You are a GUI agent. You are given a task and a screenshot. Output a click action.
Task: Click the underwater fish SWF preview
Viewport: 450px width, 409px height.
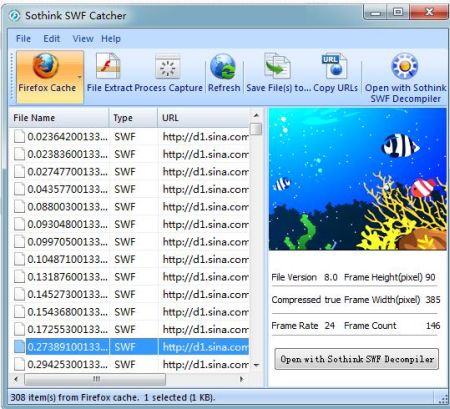pyautogui.click(x=357, y=179)
